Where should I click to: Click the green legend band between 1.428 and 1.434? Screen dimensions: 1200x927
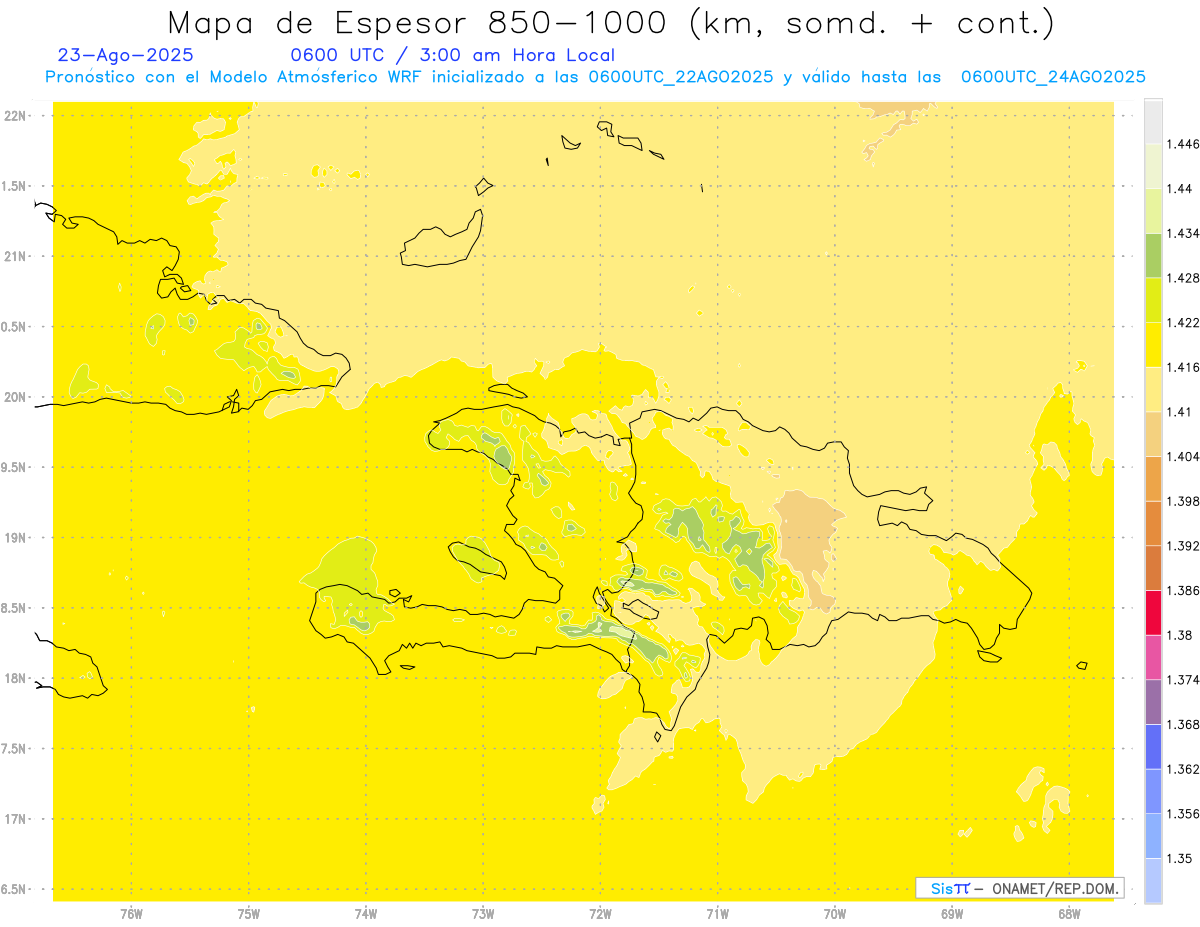click(1153, 256)
